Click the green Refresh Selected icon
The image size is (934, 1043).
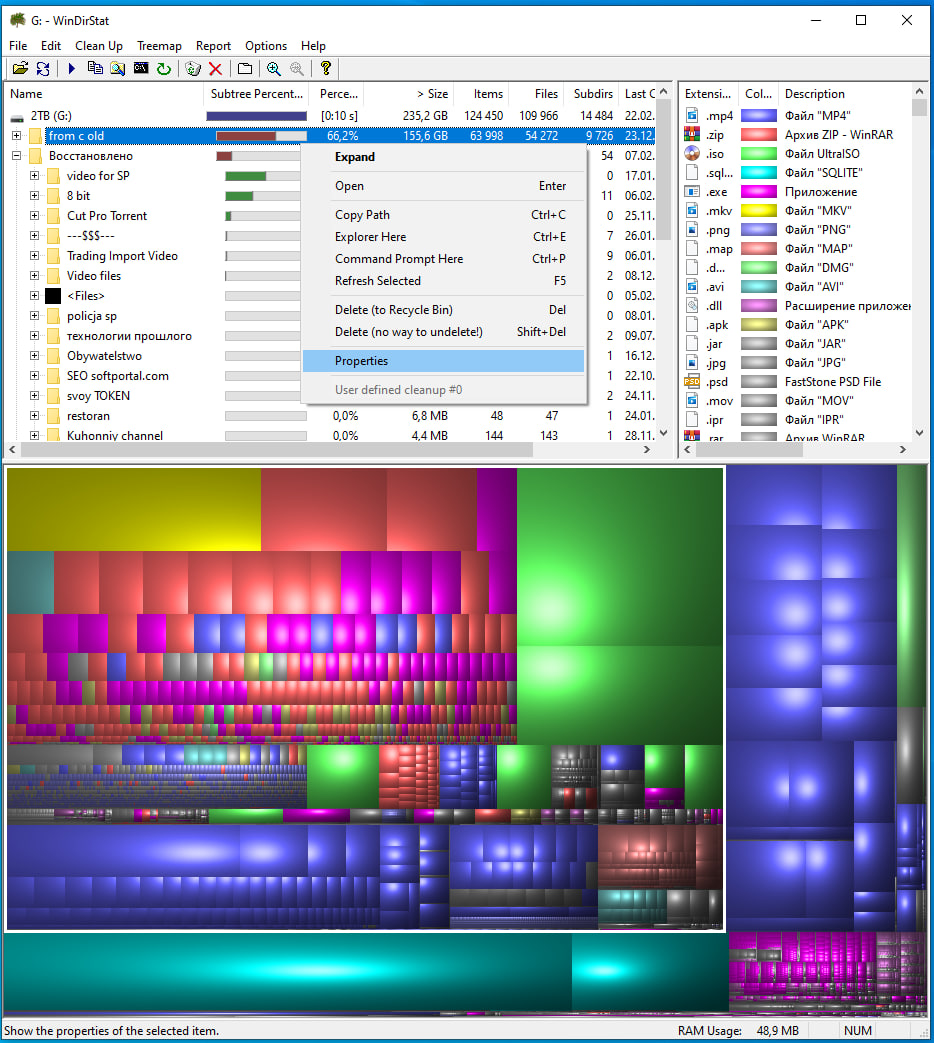pyautogui.click(x=164, y=69)
